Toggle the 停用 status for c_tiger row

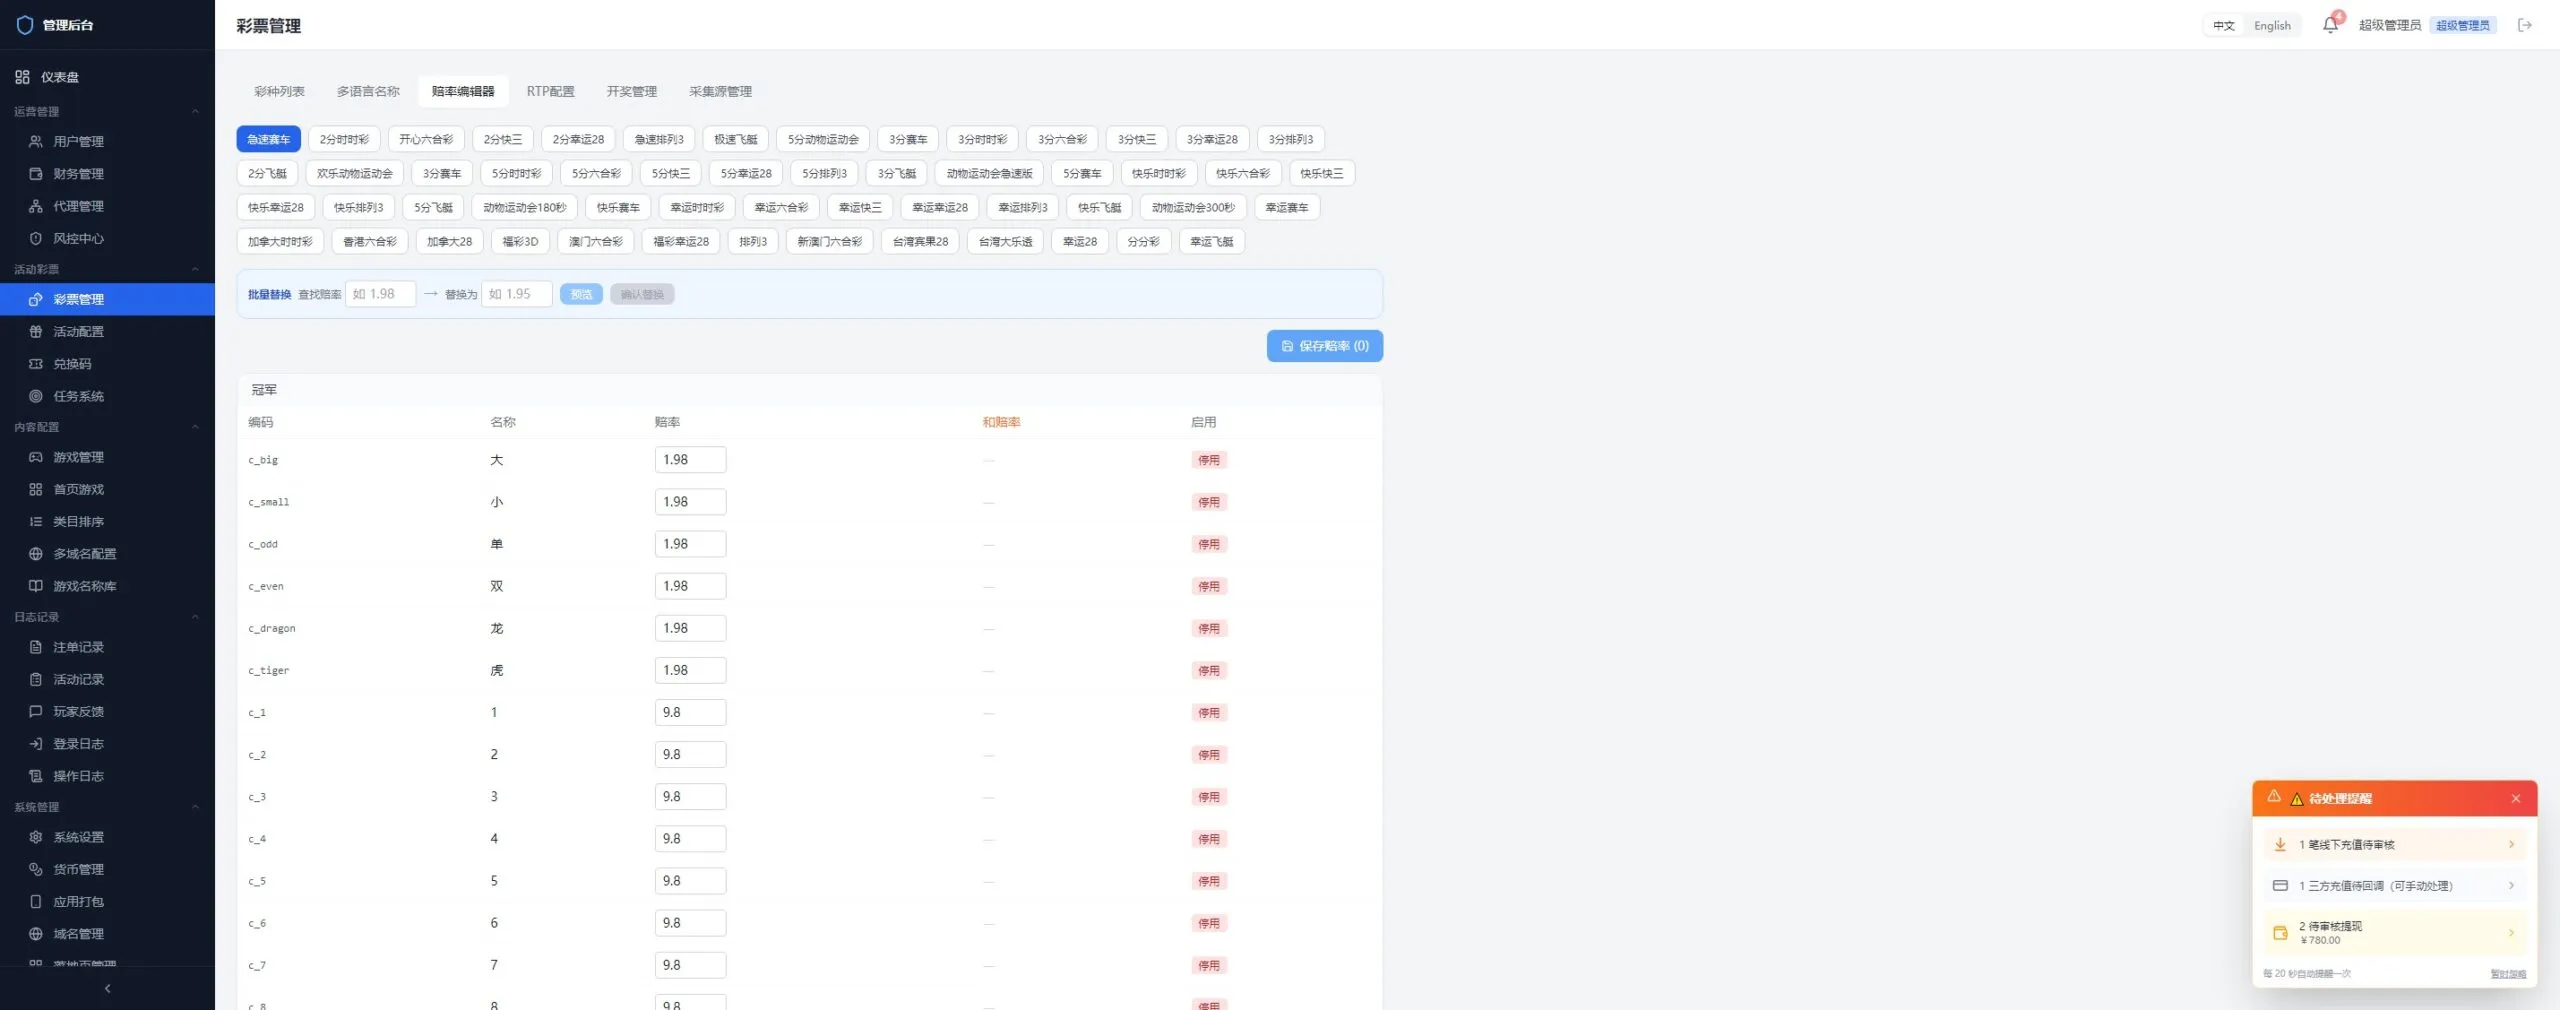(x=1209, y=670)
